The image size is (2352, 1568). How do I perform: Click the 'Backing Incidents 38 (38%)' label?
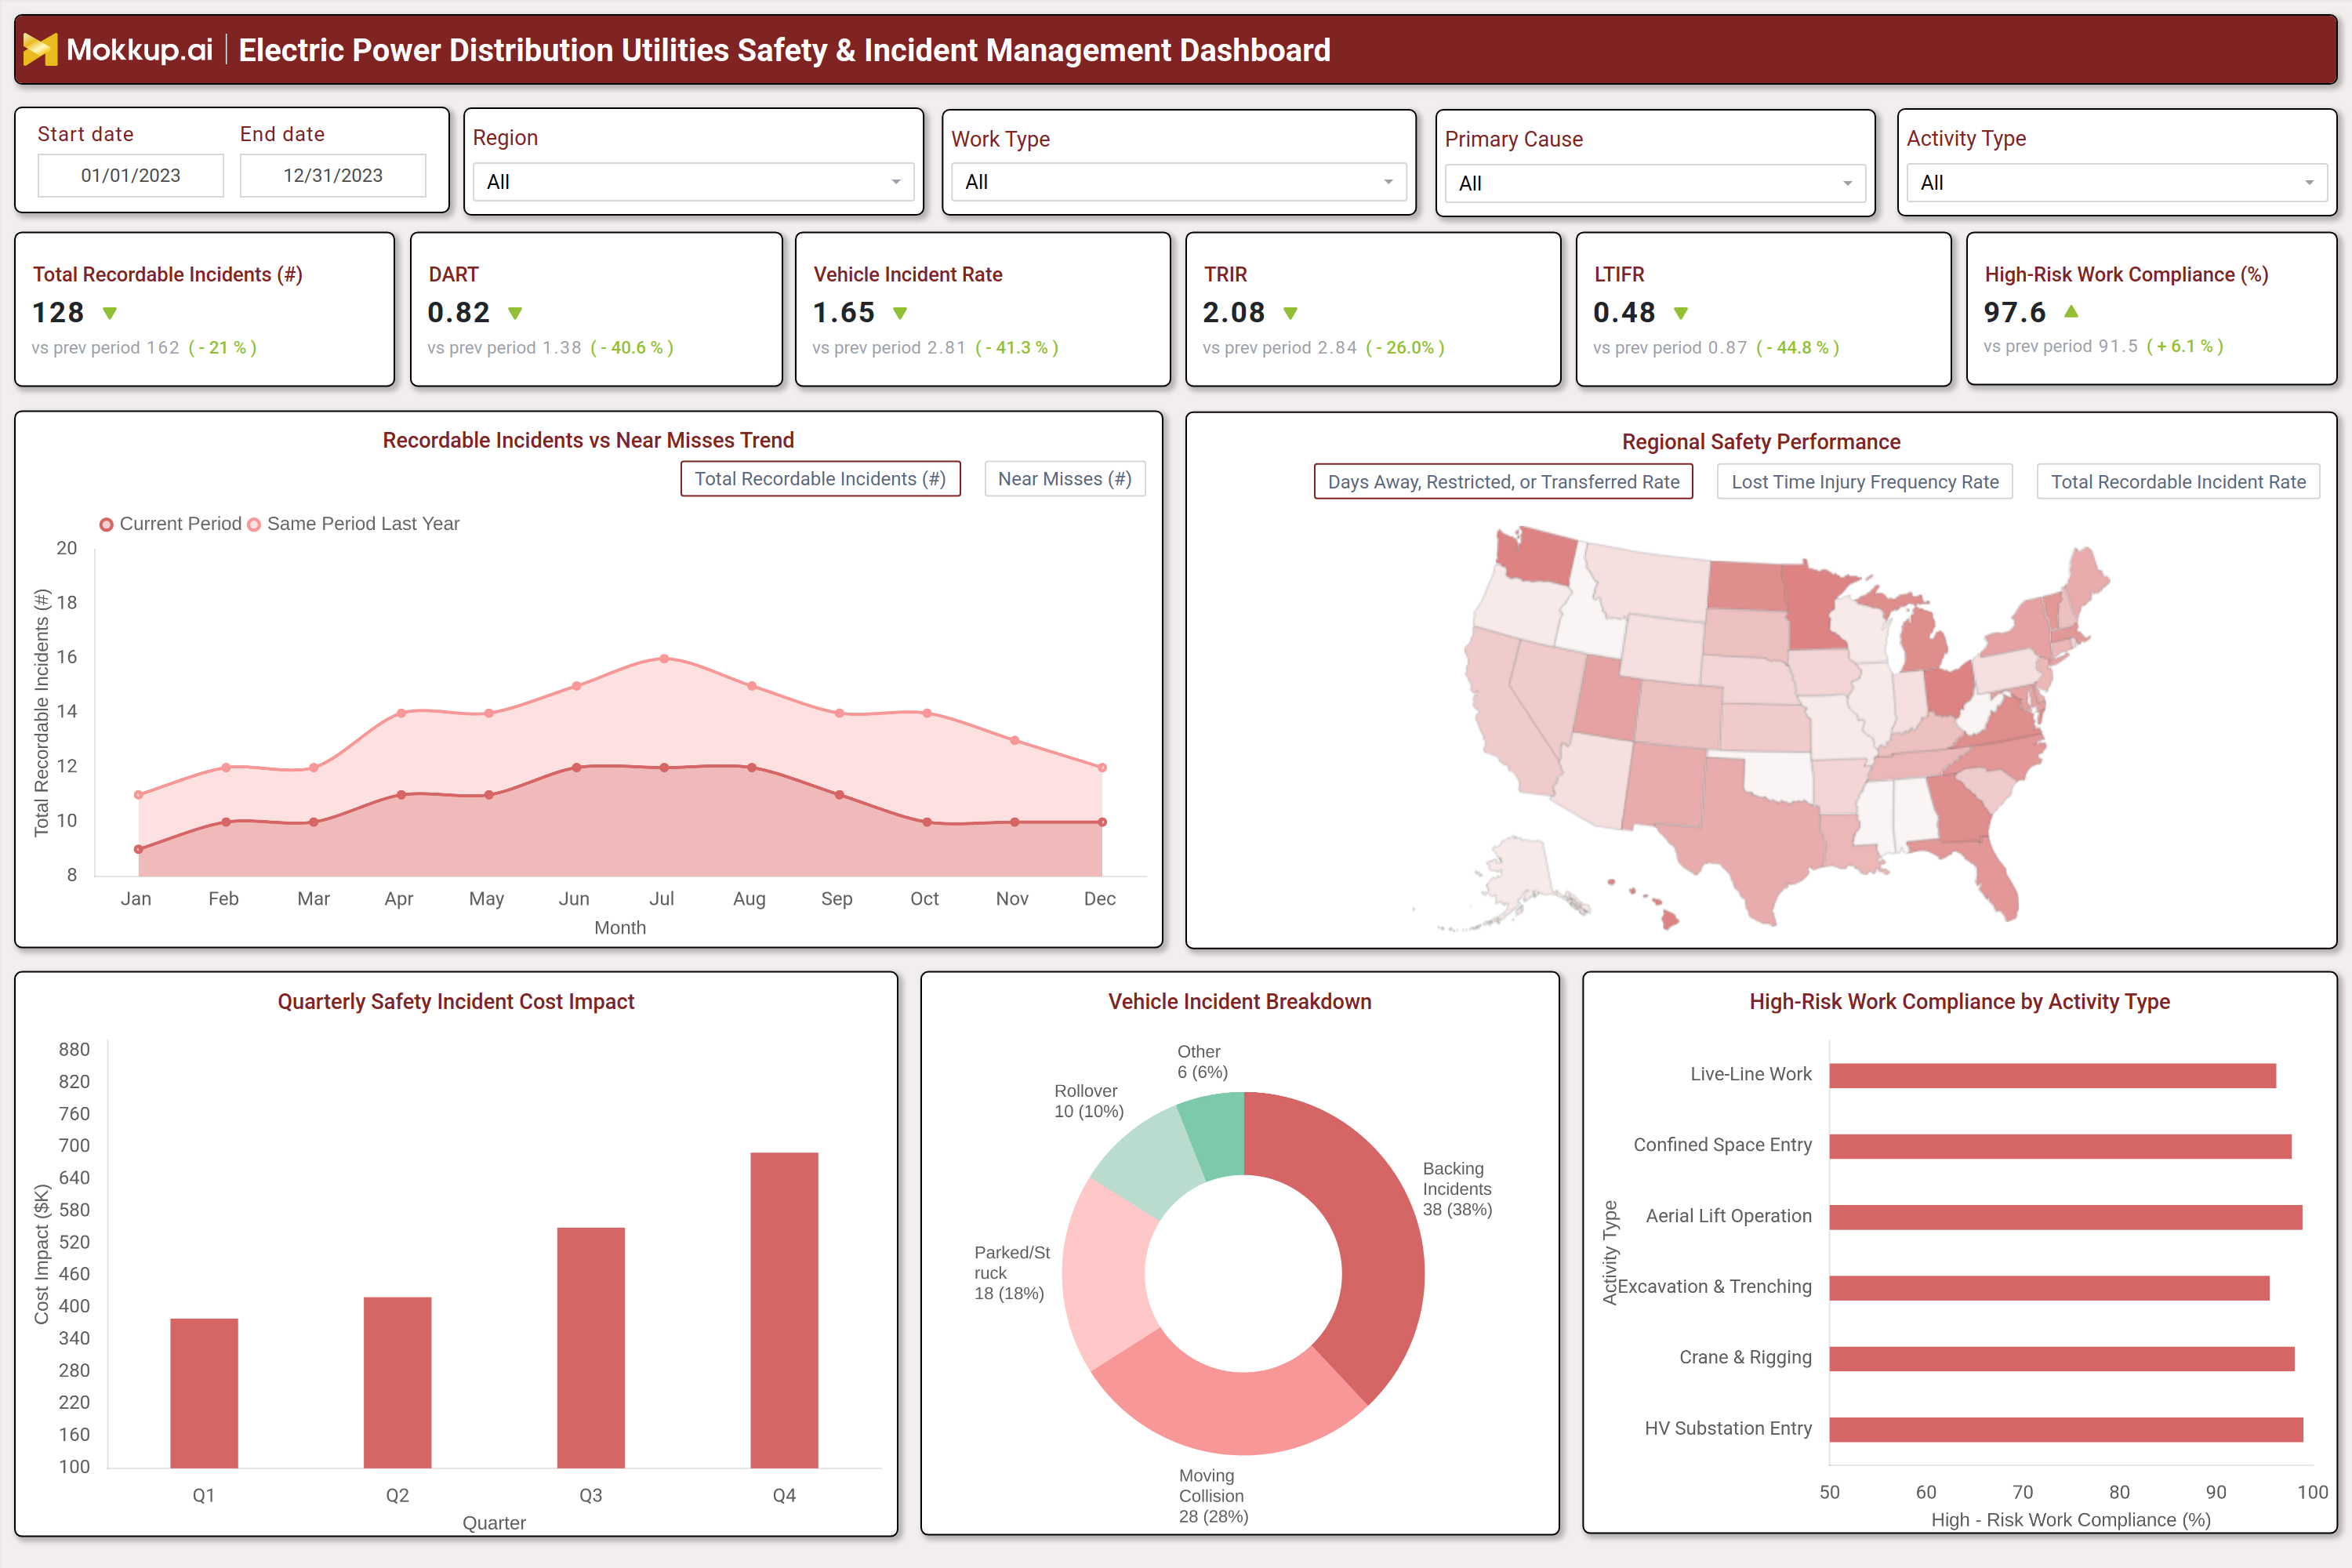[x=1457, y=1189]
